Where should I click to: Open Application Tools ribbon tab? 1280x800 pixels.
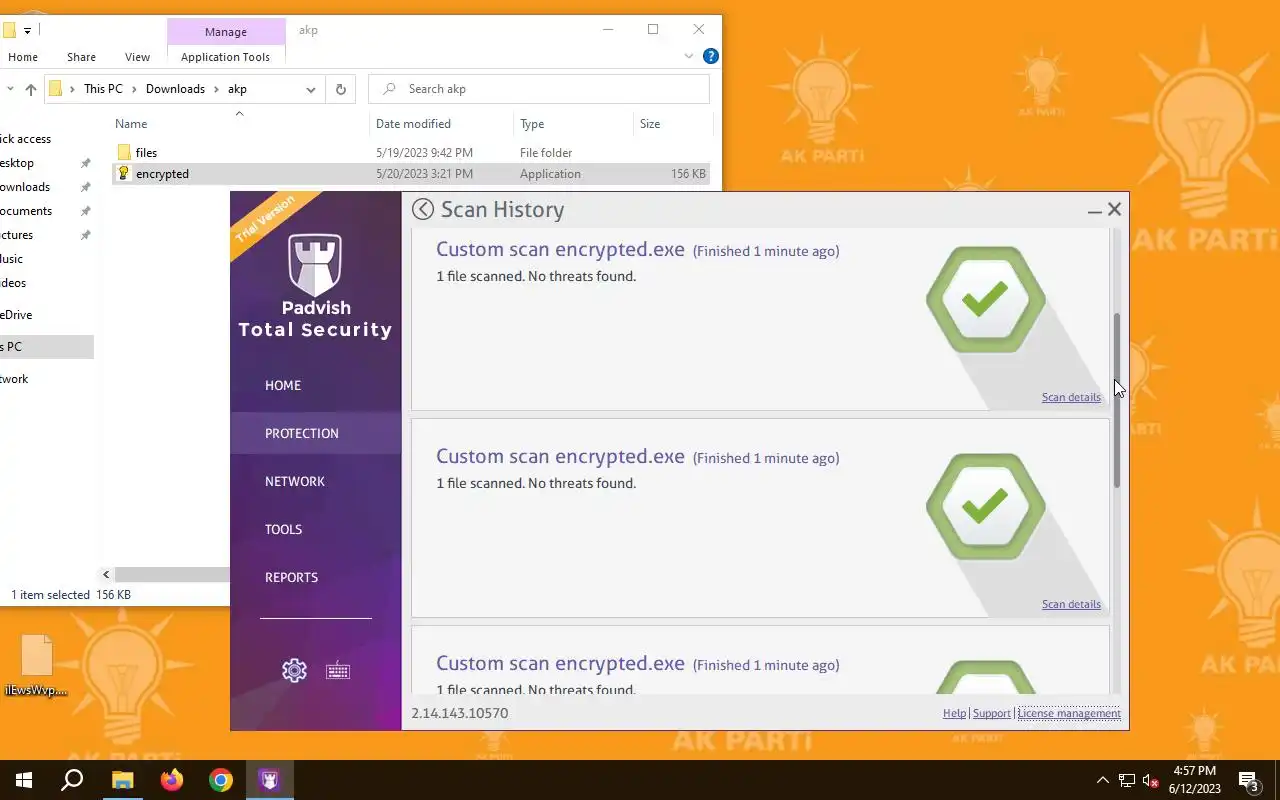point(225,57)
